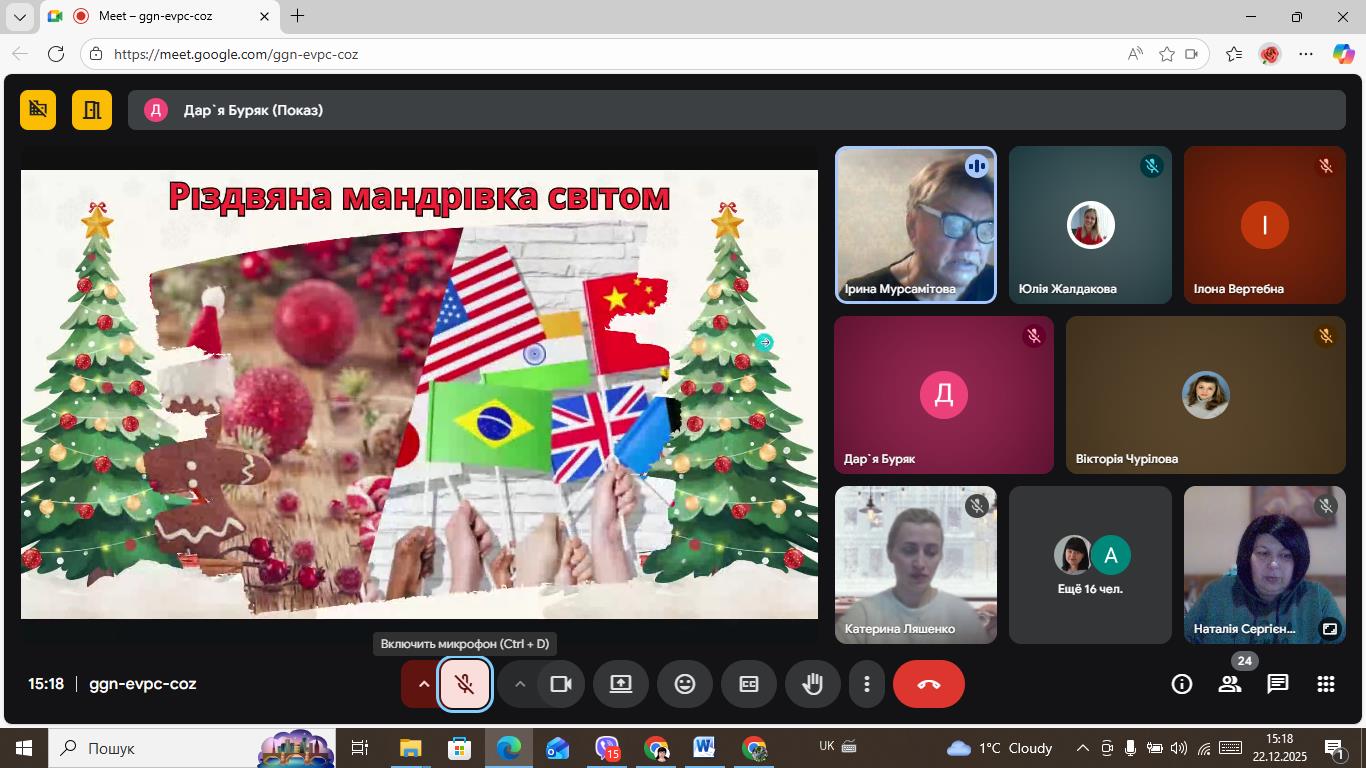Open the emoji reactions button

pyautogui.click(x=685, y=684)
